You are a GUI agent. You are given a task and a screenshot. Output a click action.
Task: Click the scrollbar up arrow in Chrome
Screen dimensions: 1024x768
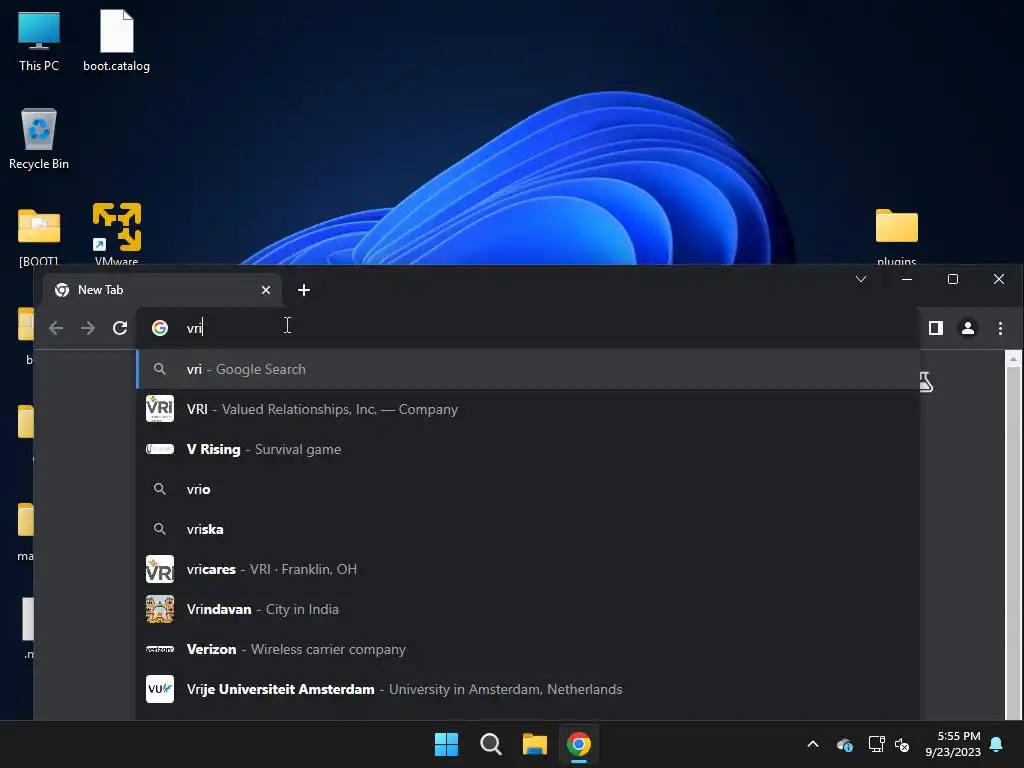1013,359
